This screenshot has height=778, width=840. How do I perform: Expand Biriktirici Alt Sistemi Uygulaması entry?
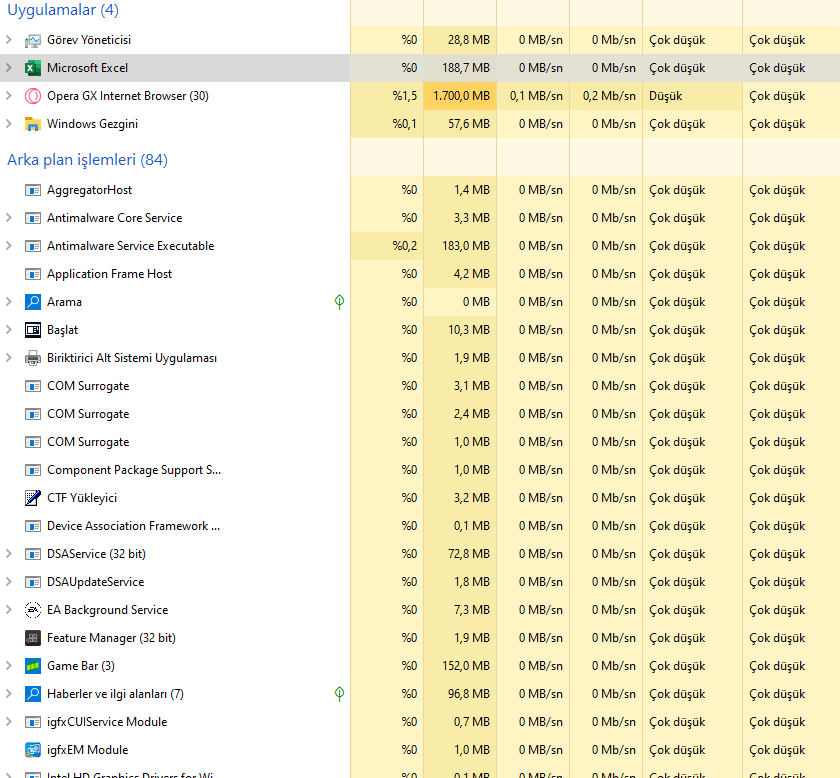[9, 357]
